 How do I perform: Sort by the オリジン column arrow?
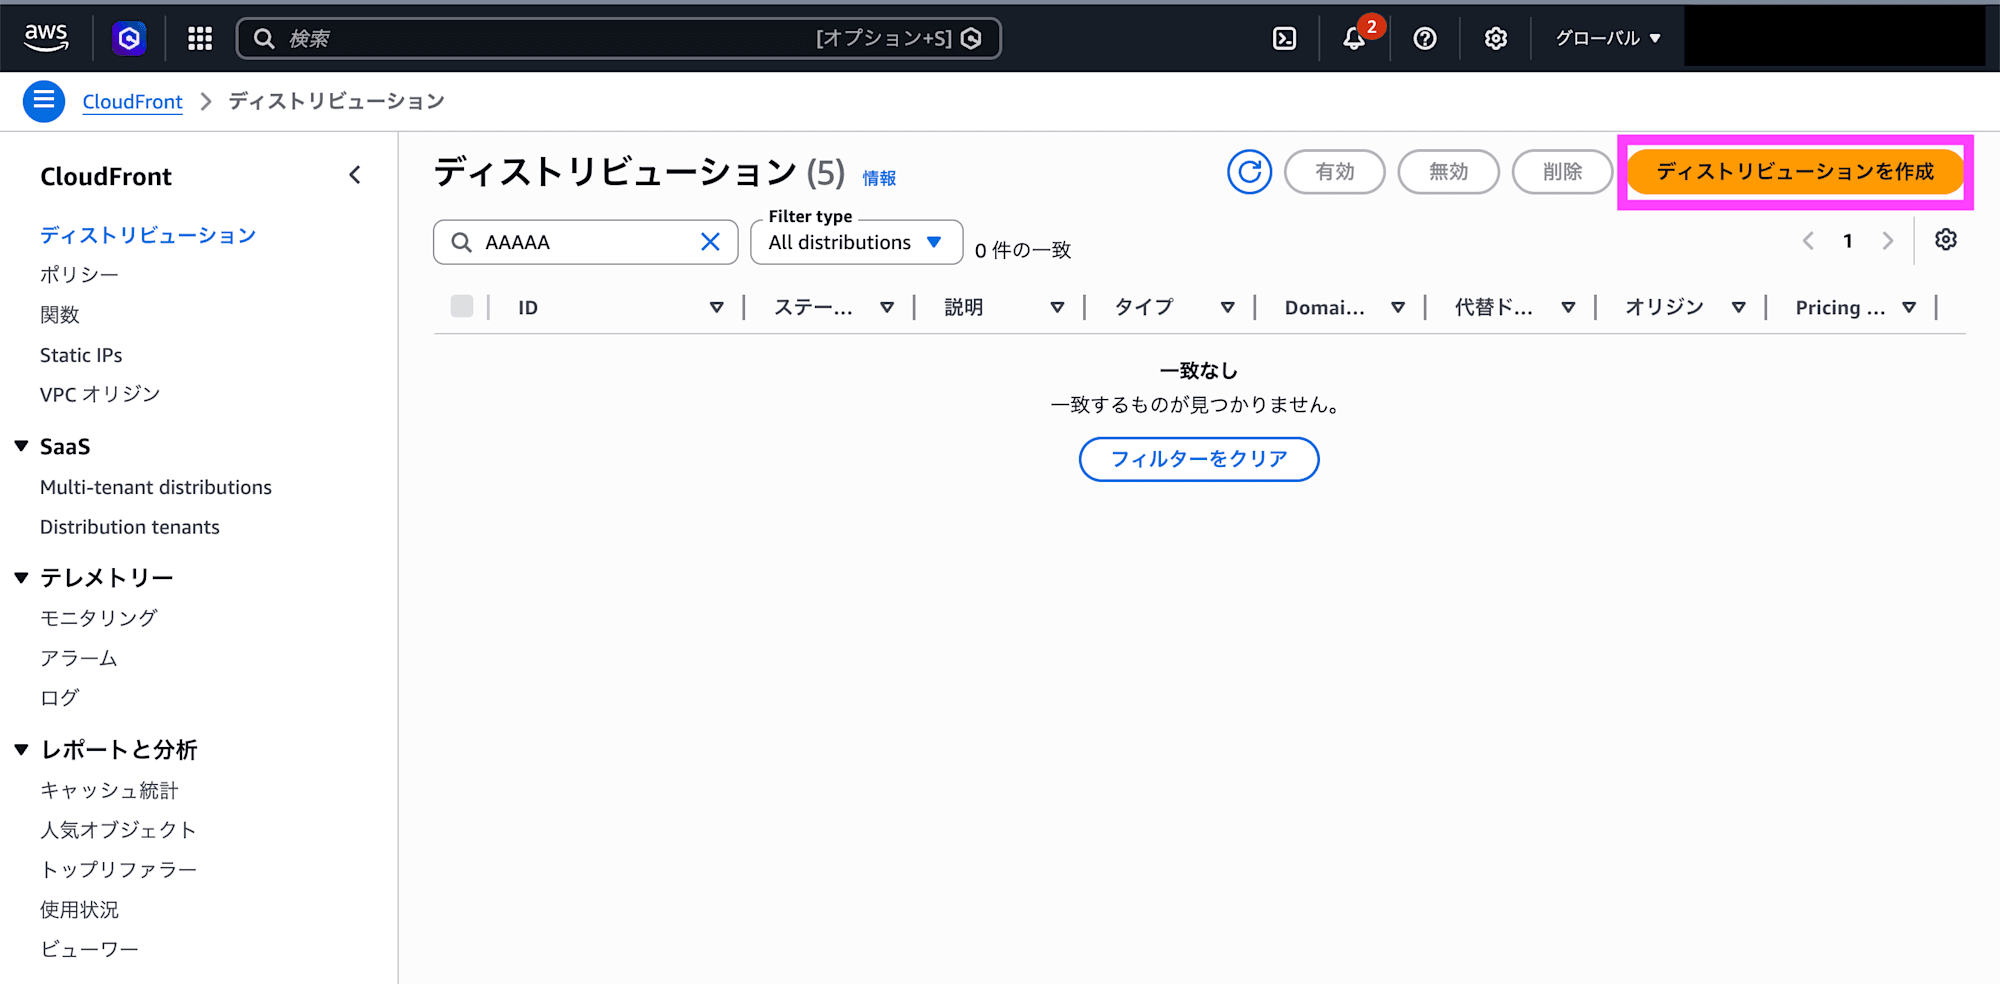(x=1739, y=308)
